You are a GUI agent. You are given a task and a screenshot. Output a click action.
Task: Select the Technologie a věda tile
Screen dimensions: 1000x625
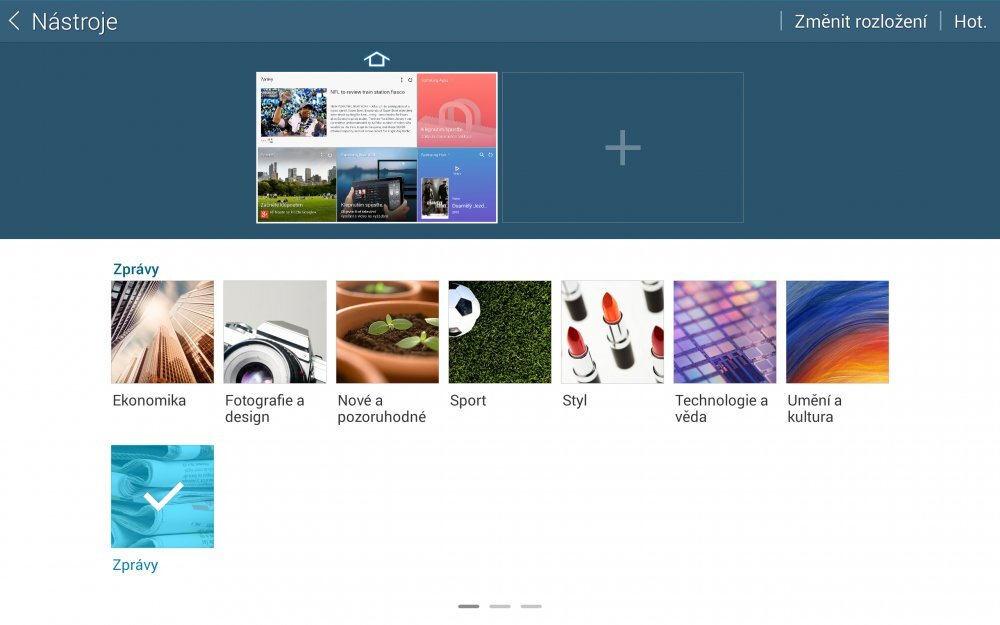(725, 332)
